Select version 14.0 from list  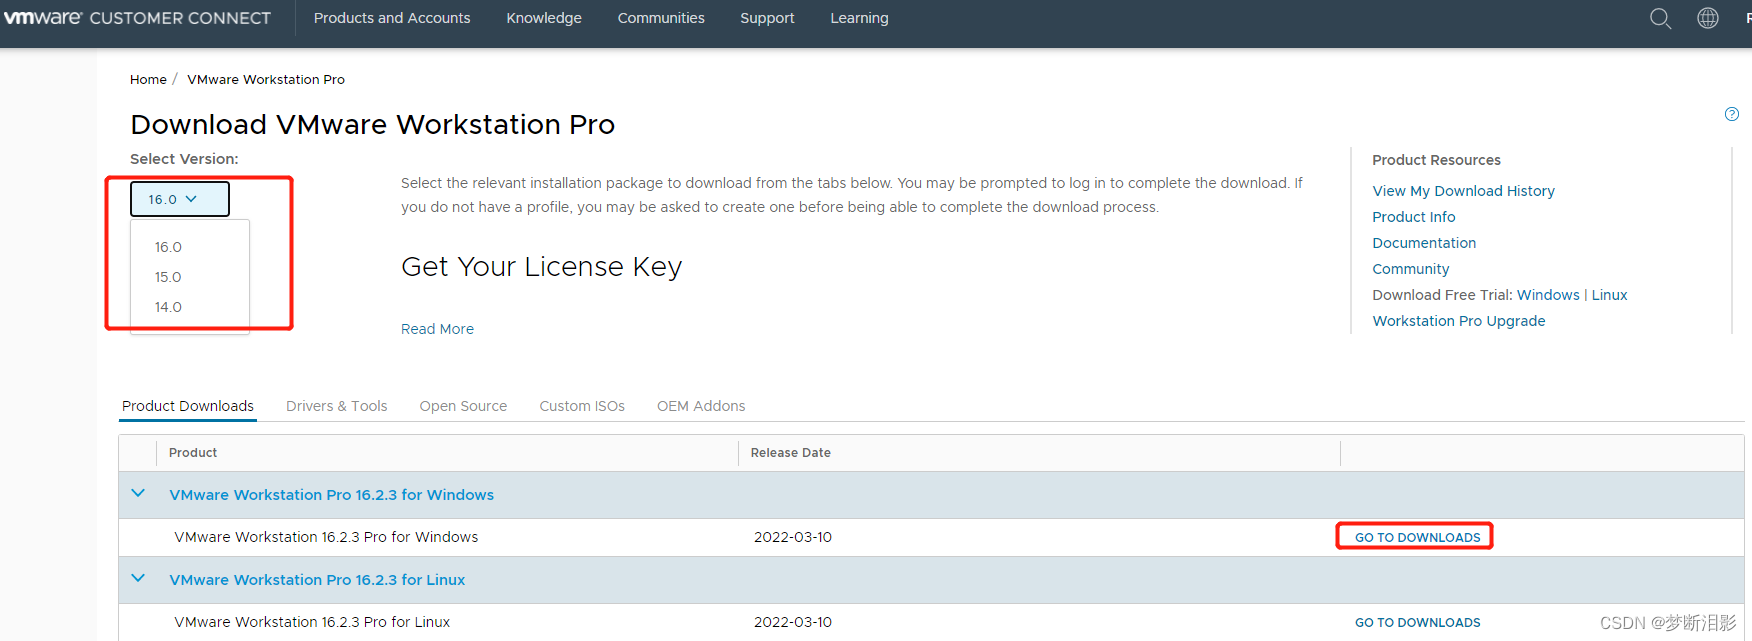coord(168,307)
